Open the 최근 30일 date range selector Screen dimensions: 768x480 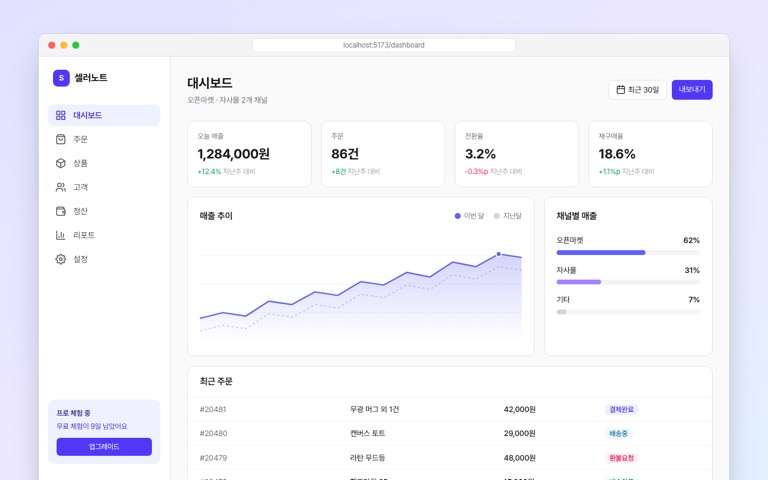click(637, 90)
